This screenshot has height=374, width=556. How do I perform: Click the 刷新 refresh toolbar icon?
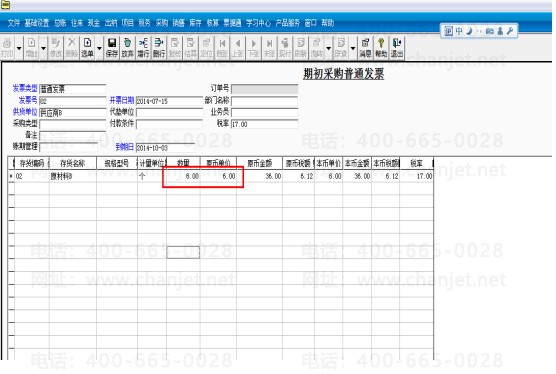[300, 48]
